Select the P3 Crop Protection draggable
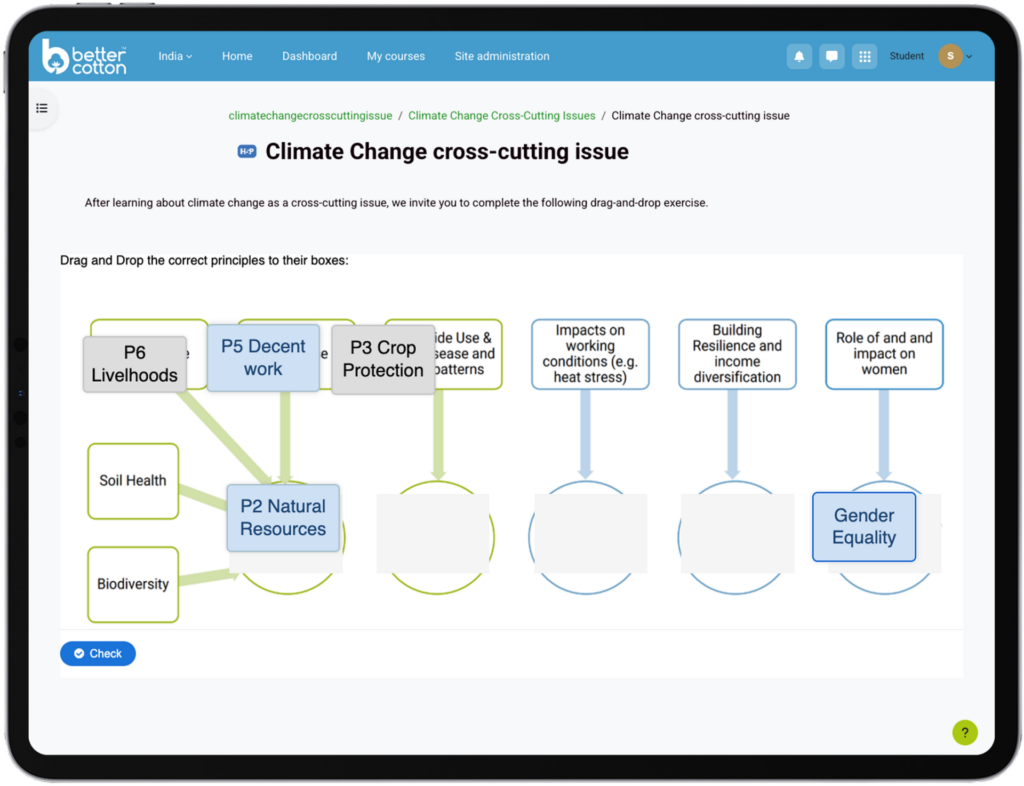The width and height of the screenshot is (1024, 786). tap(383, 359)
